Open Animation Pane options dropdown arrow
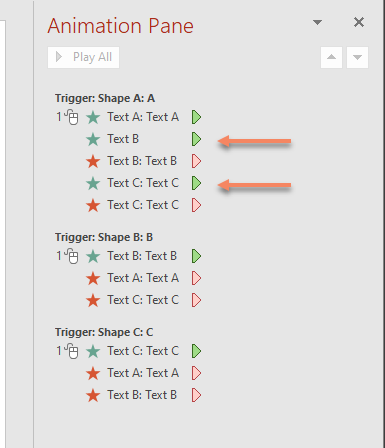Screen dimensions: 385x448 [317, 22]
